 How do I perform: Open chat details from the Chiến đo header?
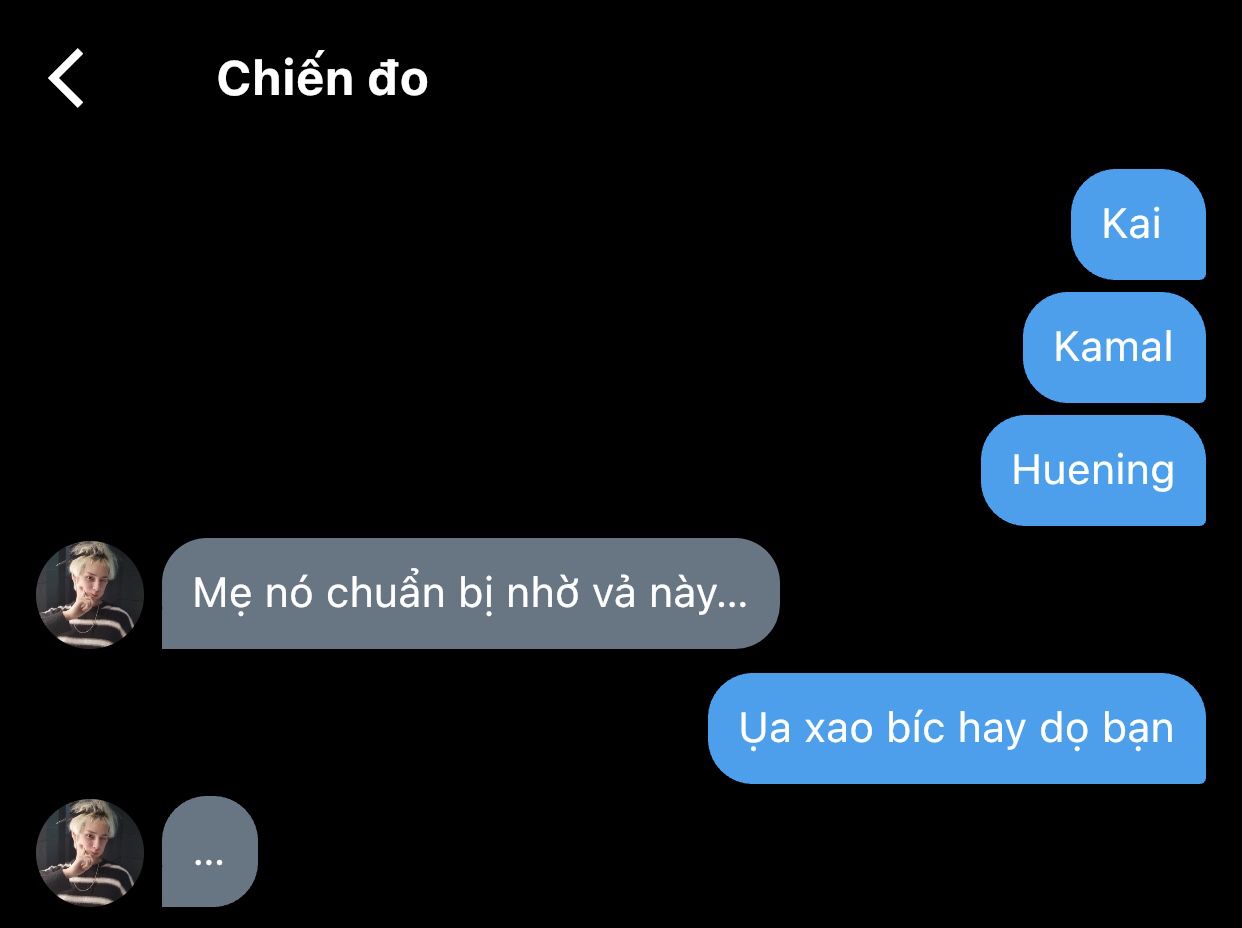click(x=322, y=78)
